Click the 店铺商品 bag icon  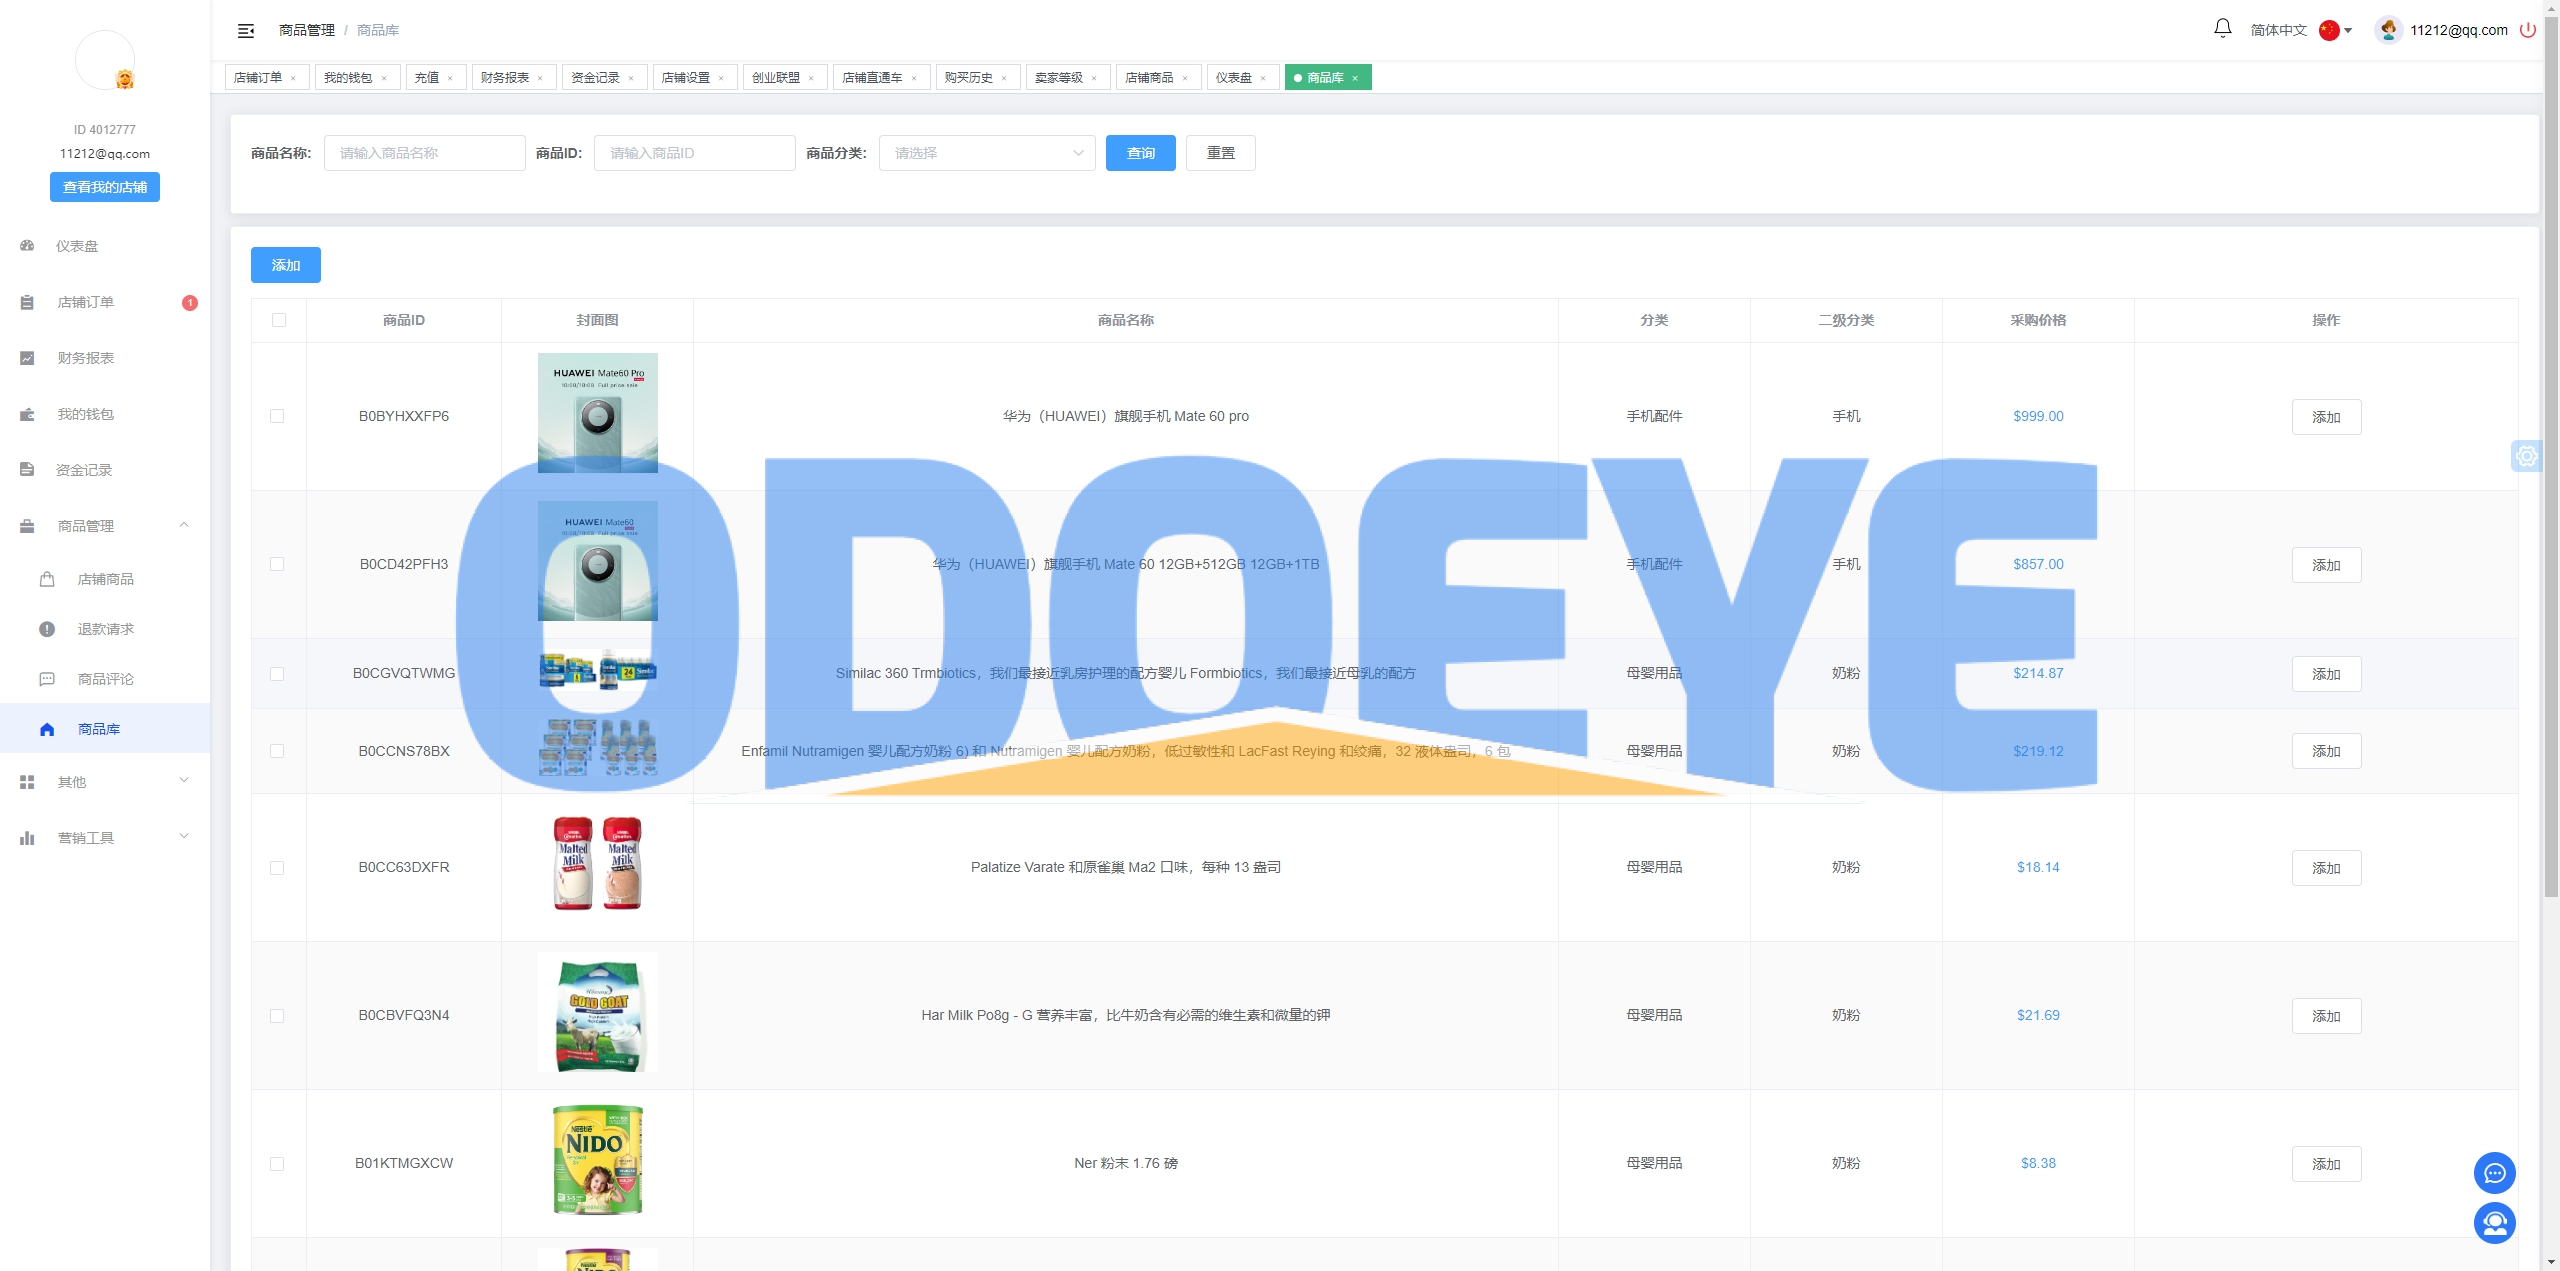[x=47, y=579]
